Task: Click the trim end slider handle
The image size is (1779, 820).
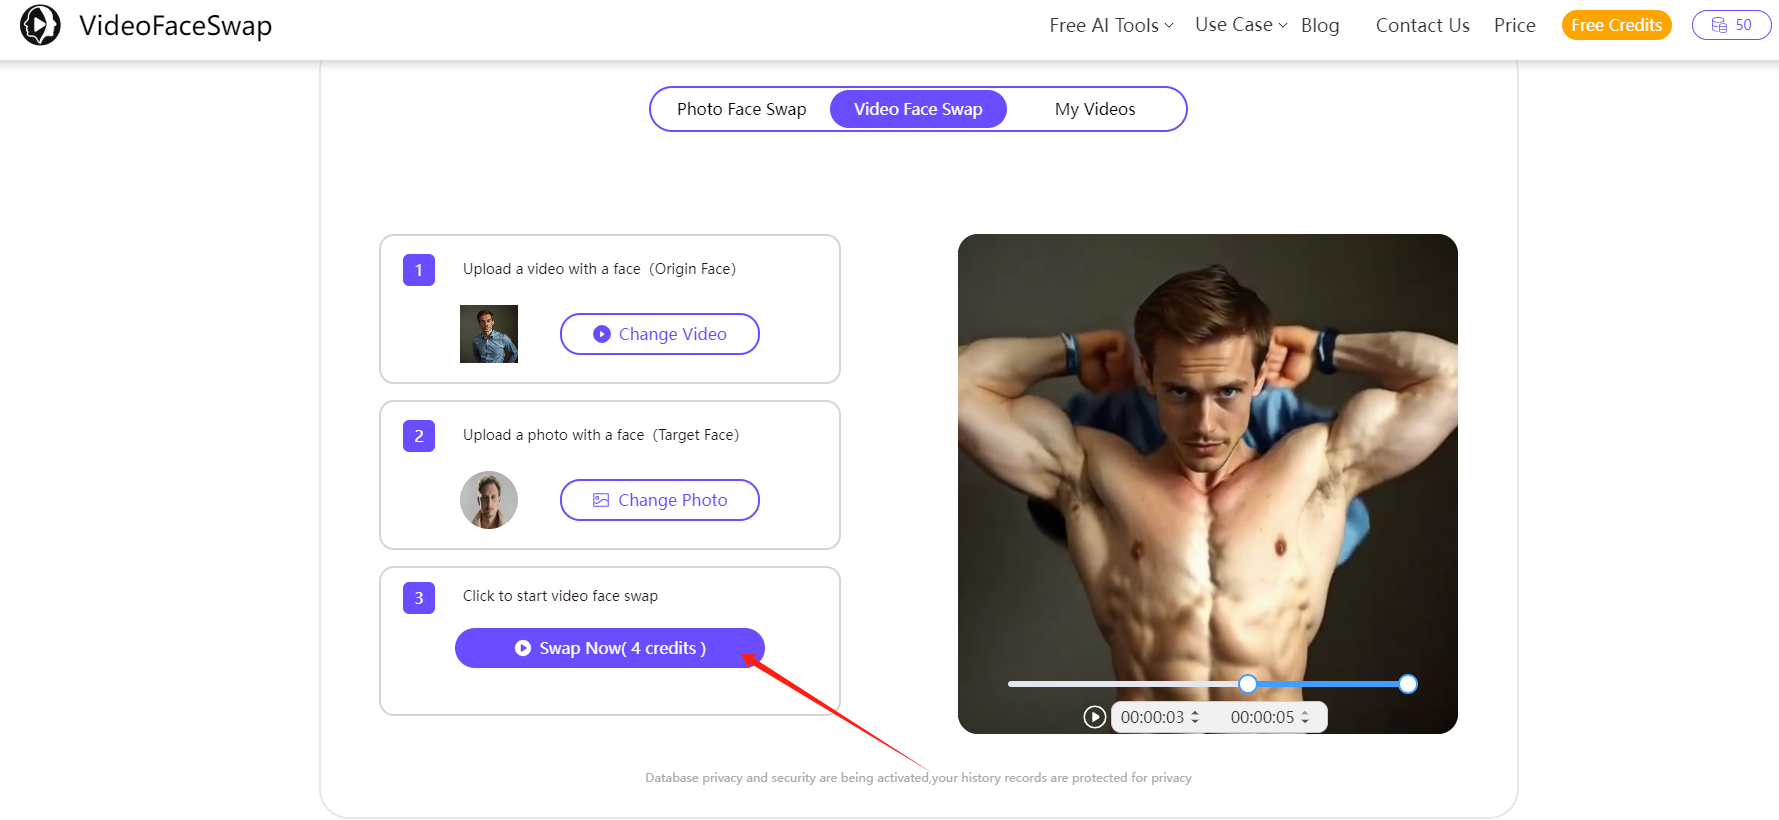Action: click(1408, 684)
